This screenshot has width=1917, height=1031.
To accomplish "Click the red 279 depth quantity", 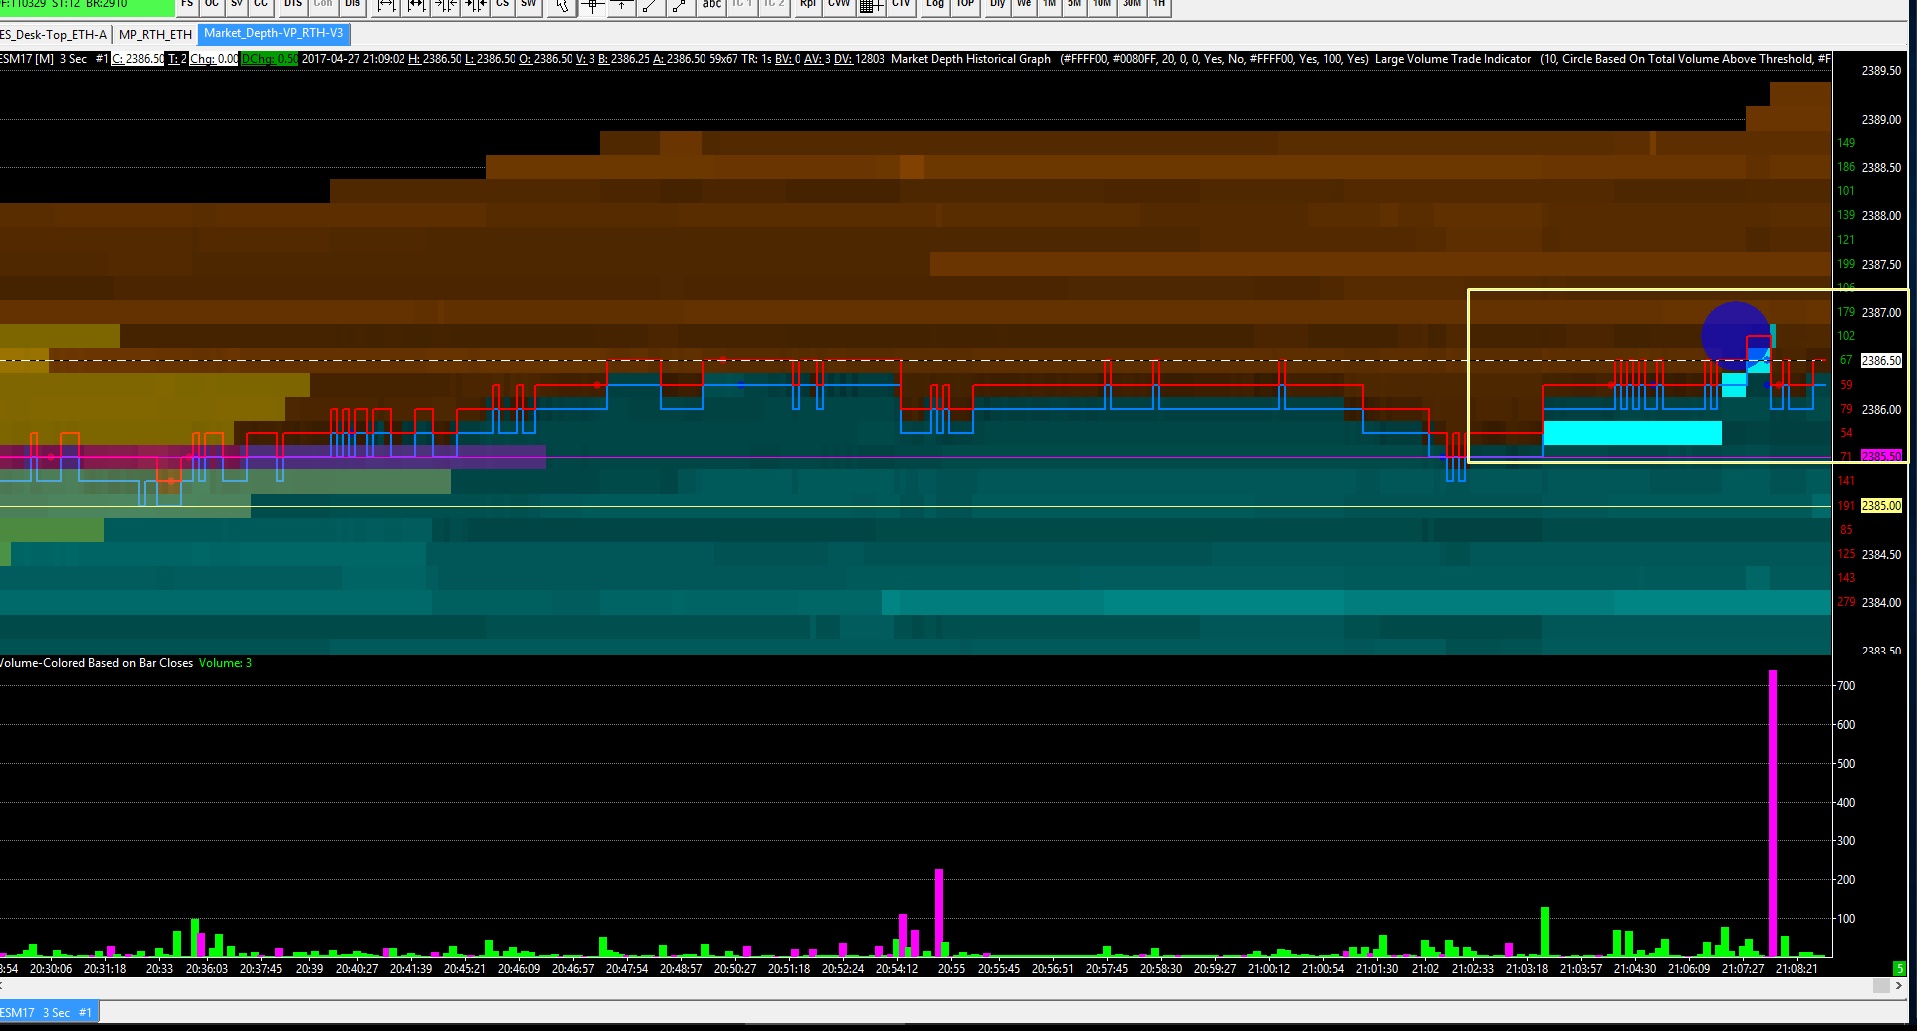I will click(x=1846, y=602).
